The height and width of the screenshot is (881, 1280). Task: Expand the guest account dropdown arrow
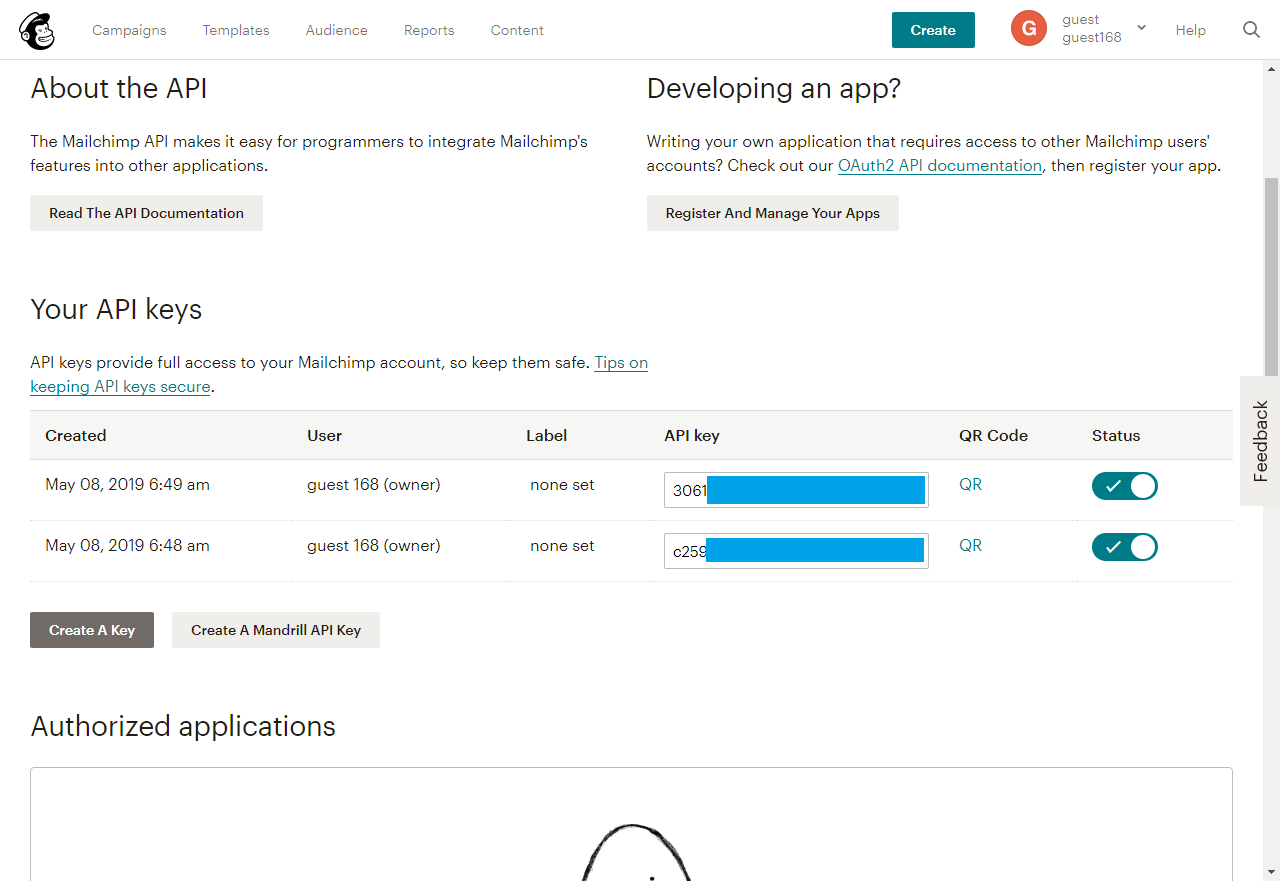(x=1141, y=28)
